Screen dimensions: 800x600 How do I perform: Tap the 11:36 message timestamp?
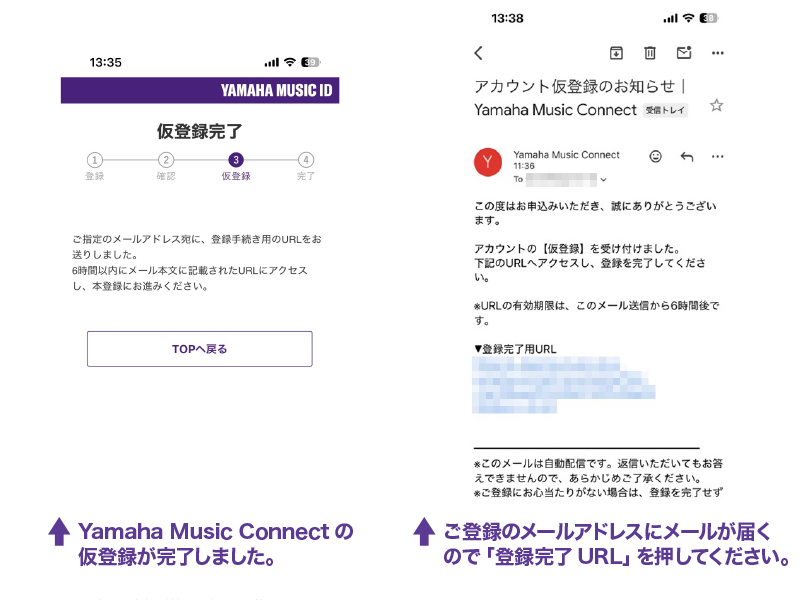pos(524,166)
